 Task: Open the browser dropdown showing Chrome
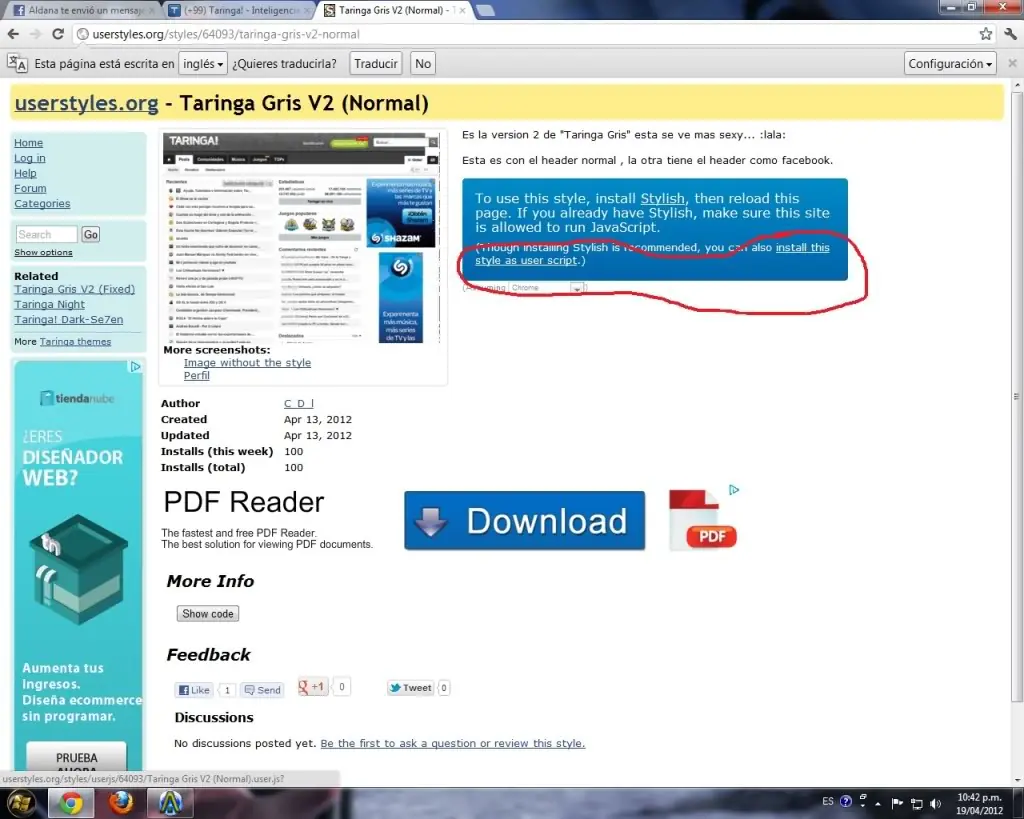pos(546,287)
